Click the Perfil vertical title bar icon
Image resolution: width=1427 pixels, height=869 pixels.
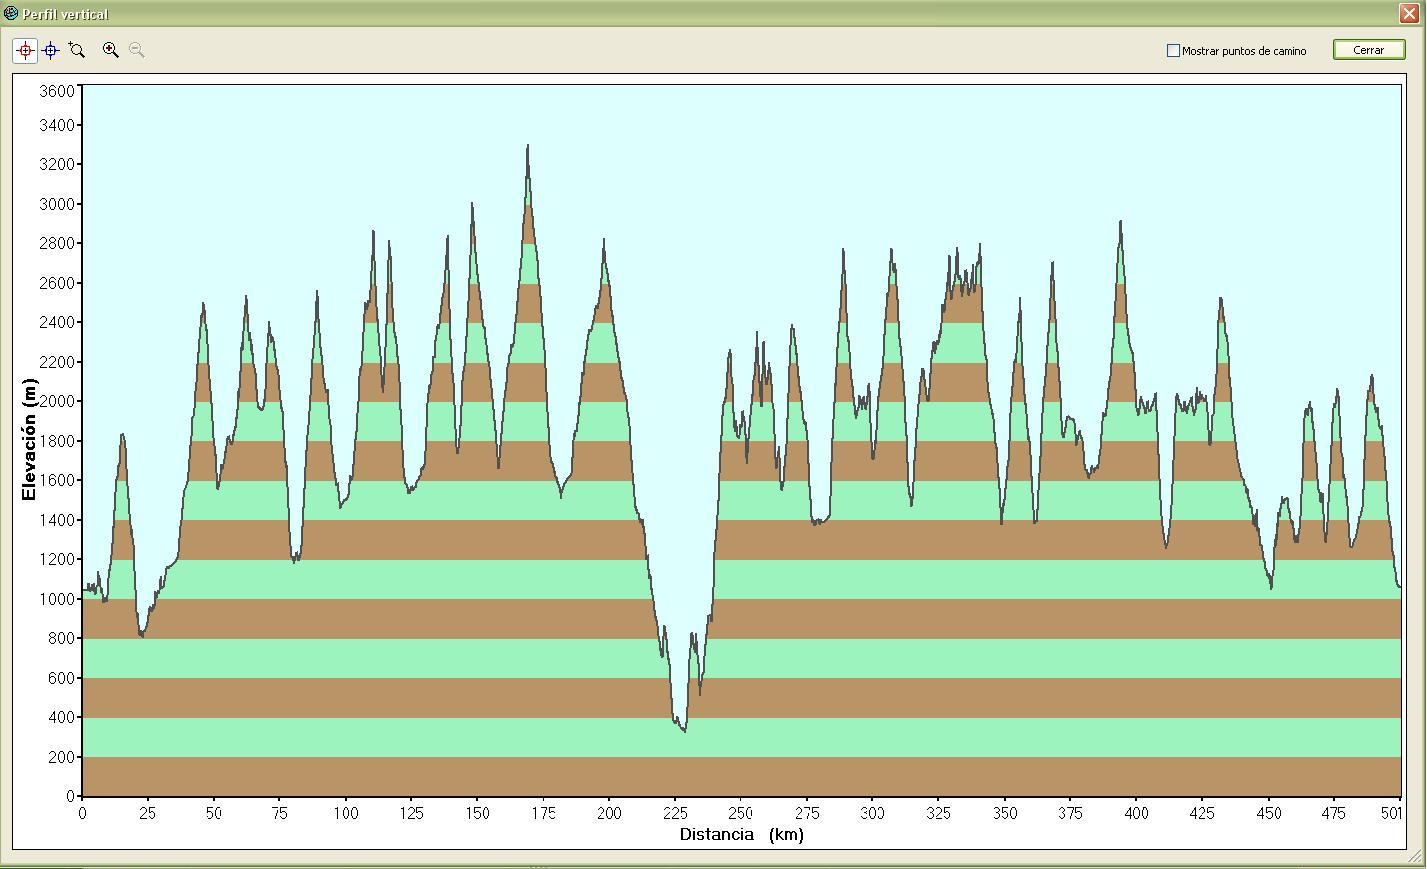[11, 13]
